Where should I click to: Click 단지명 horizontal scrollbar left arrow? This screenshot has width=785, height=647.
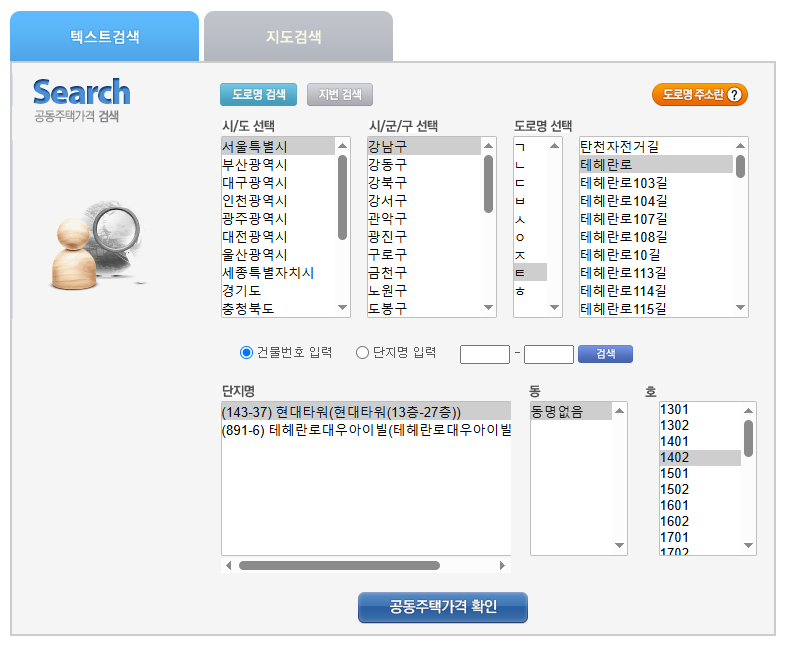click(x=229, y=565)
